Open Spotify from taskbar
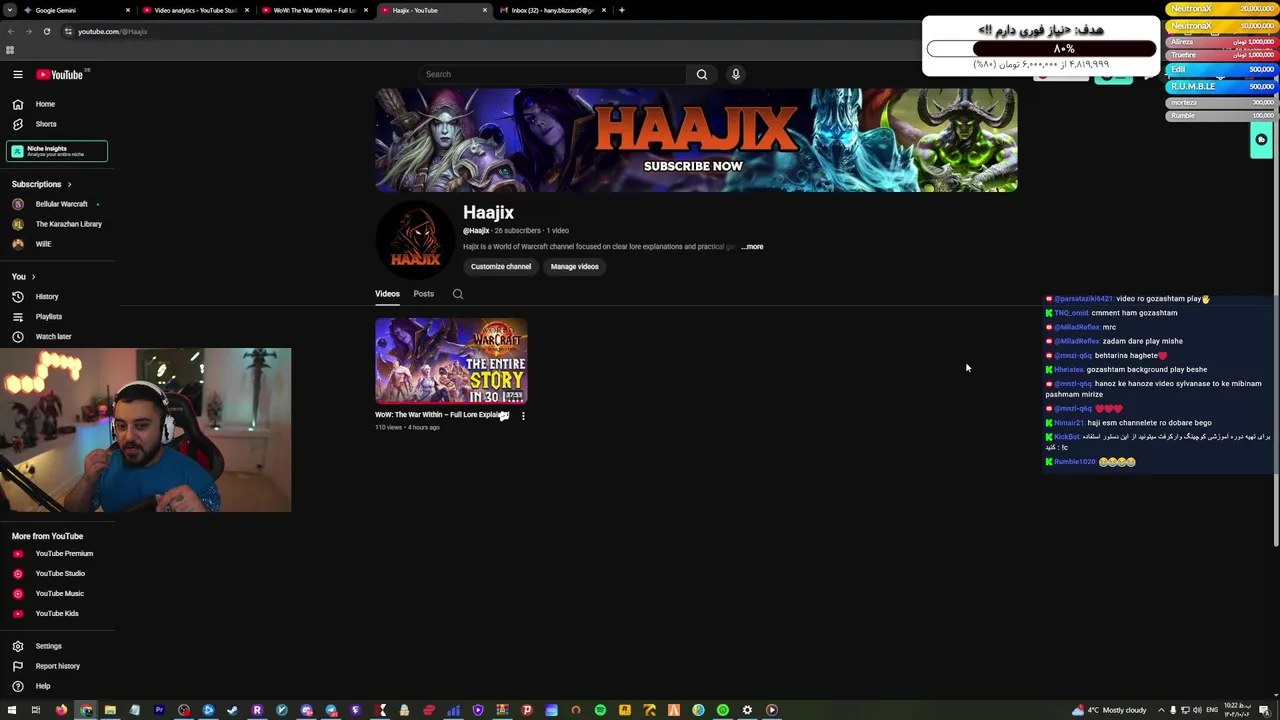 coord(600,710)
